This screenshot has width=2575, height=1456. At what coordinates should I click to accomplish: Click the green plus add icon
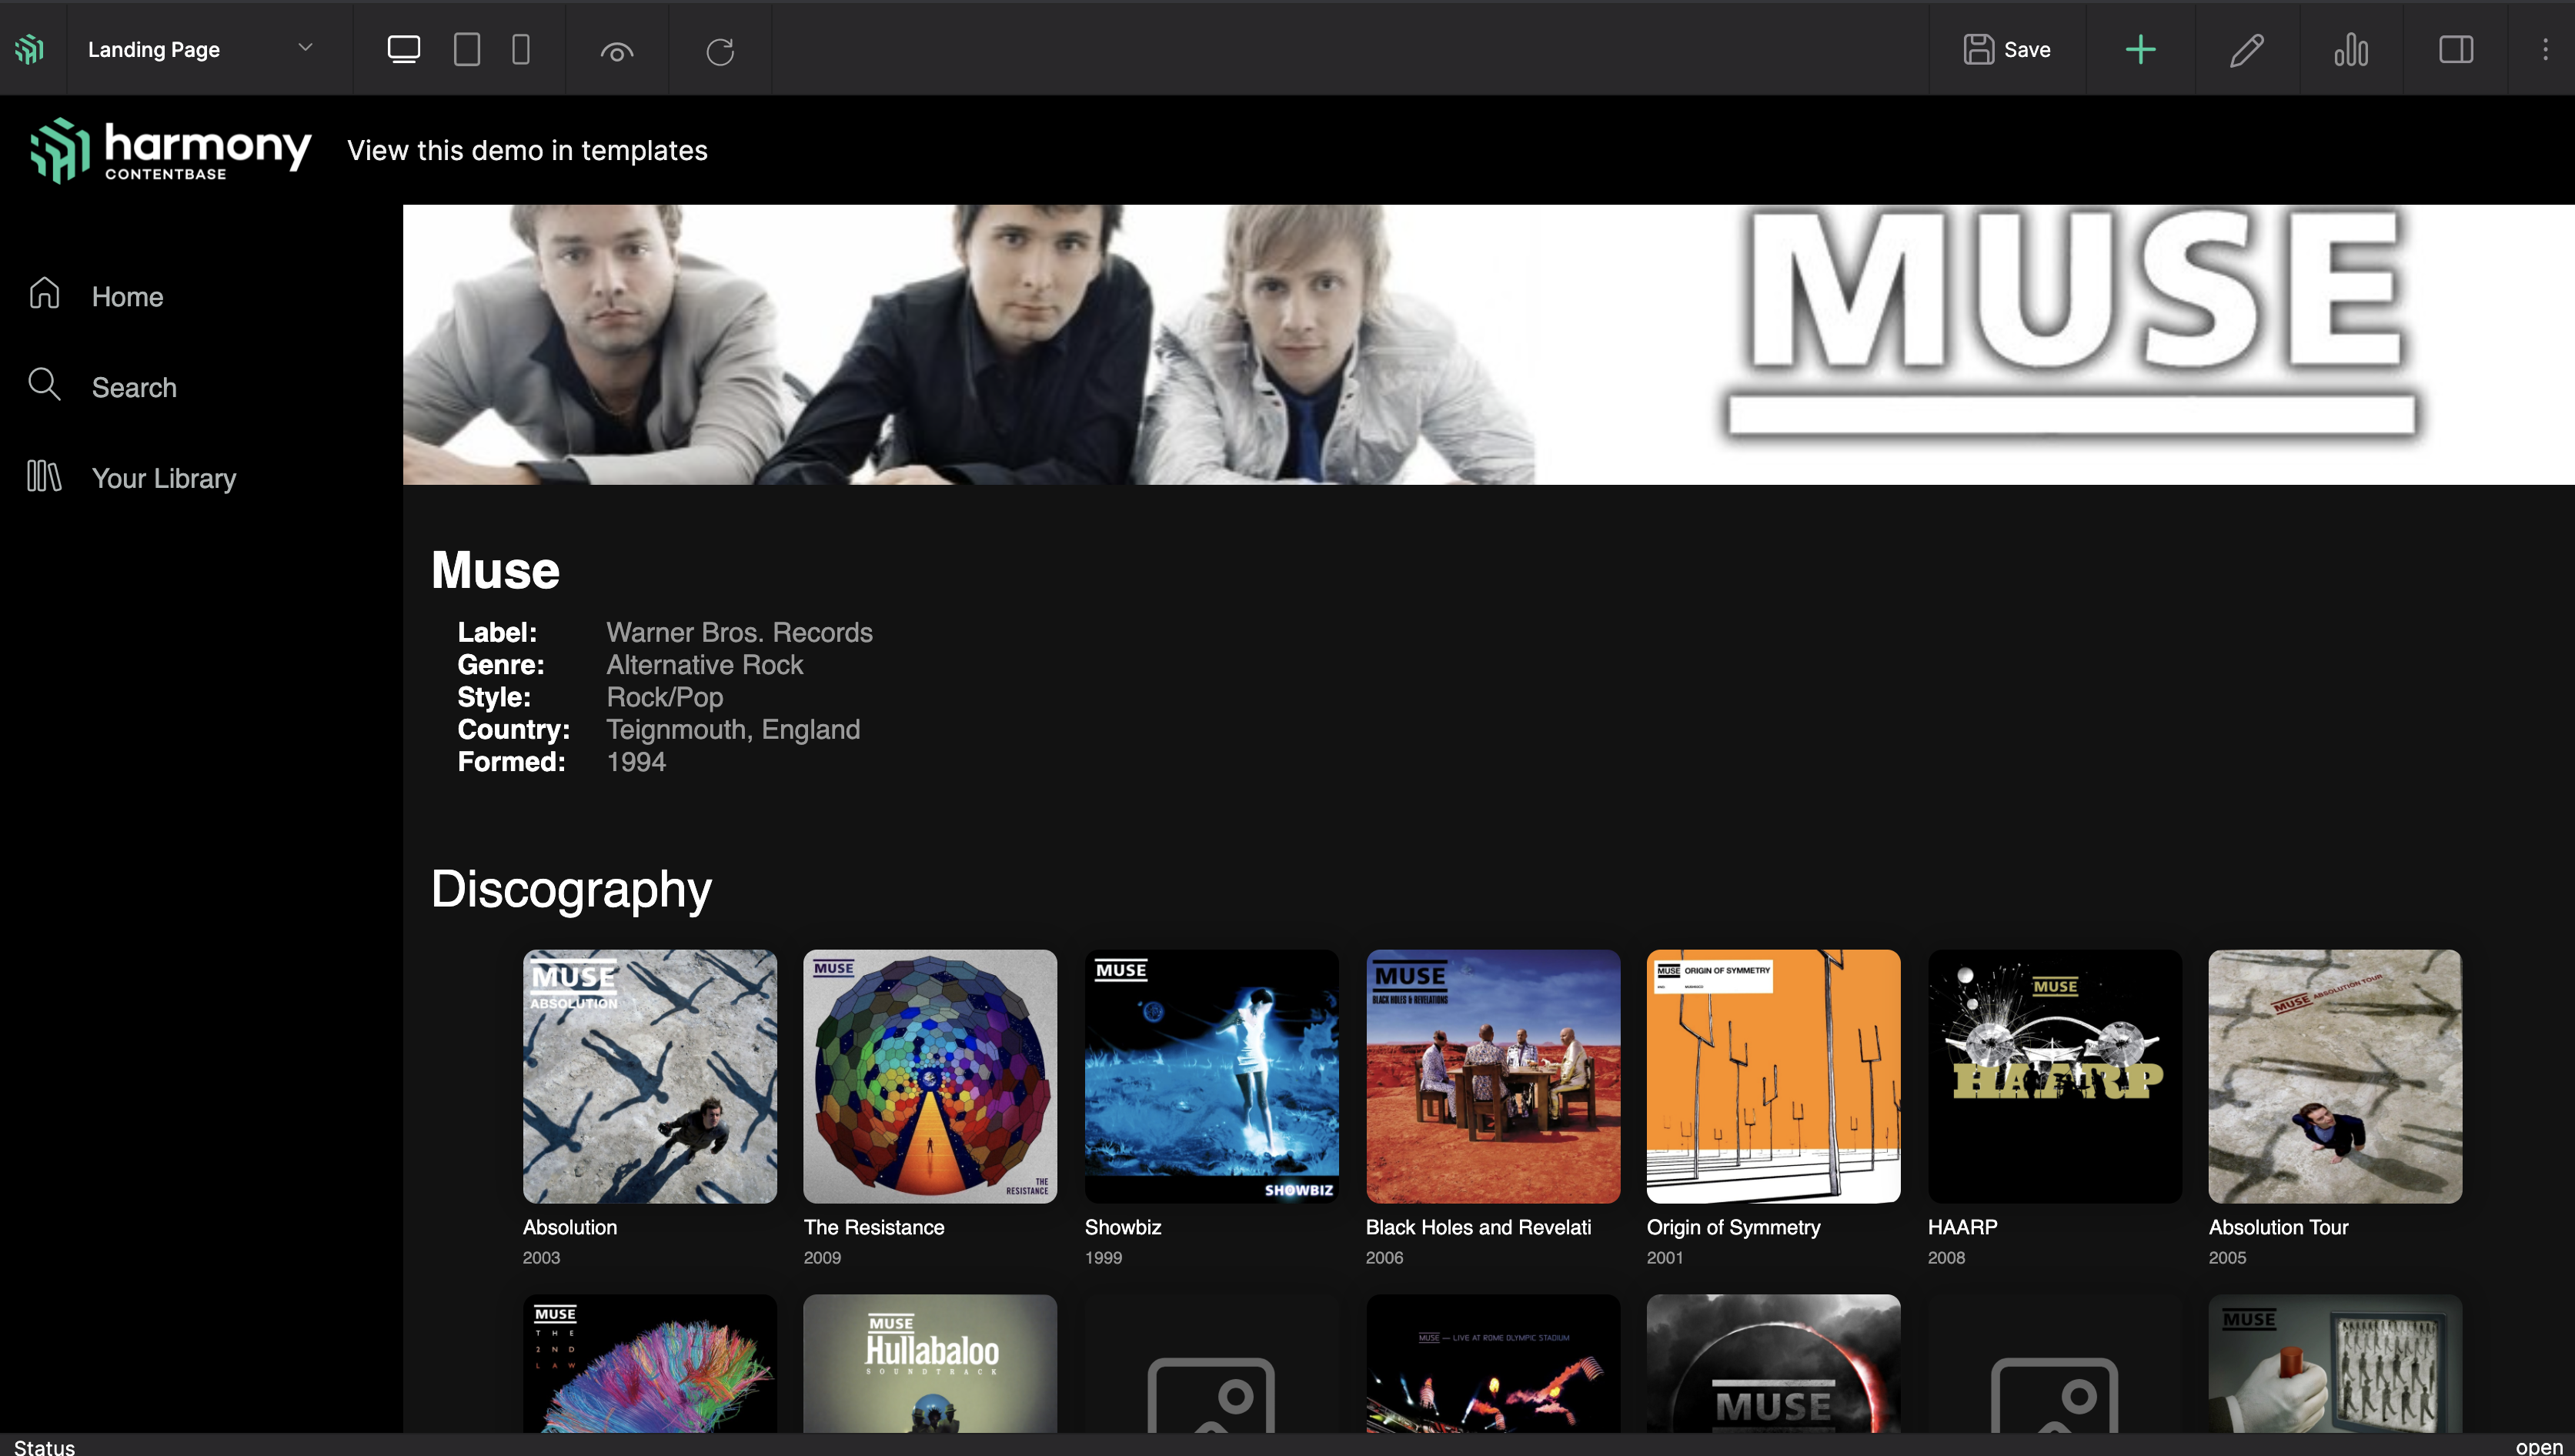pos(2140,49)
